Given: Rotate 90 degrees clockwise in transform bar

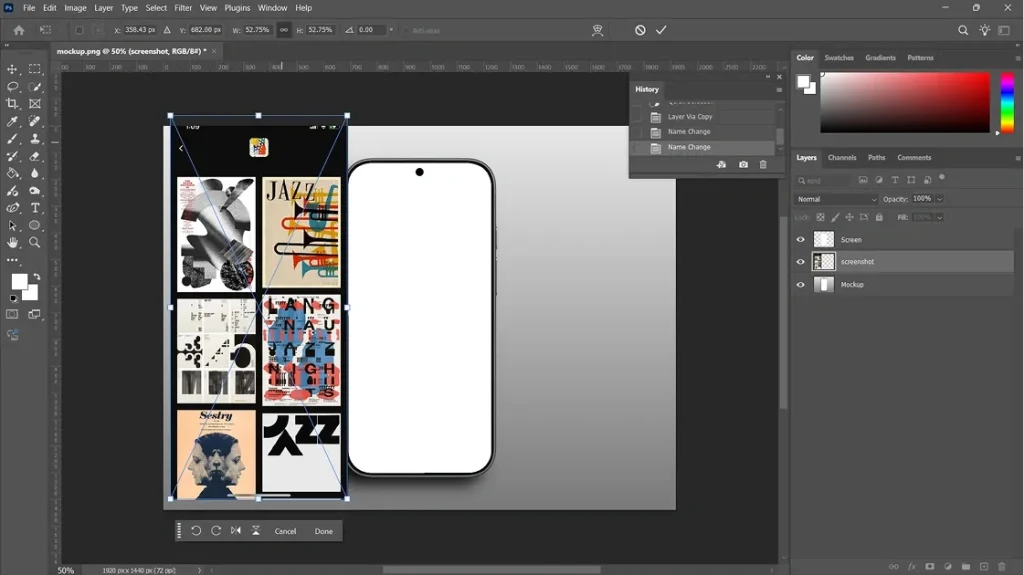Looking at the screenshot, I should 216,531.
